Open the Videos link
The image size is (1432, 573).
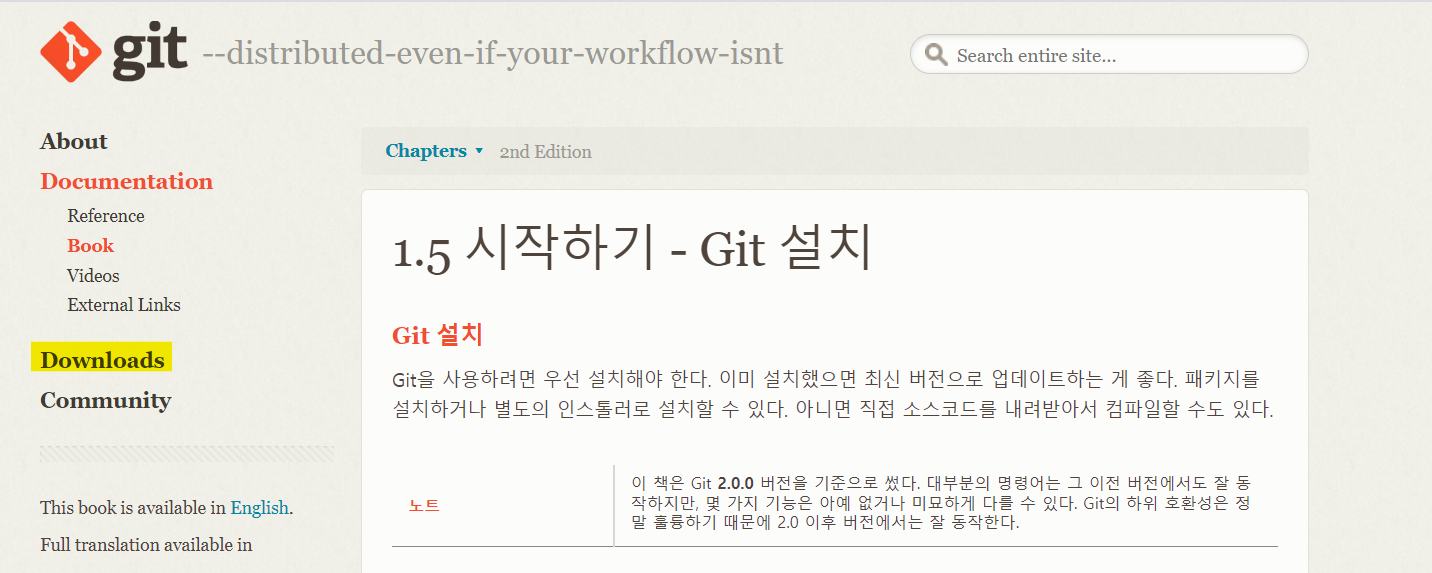click(93, 276)
